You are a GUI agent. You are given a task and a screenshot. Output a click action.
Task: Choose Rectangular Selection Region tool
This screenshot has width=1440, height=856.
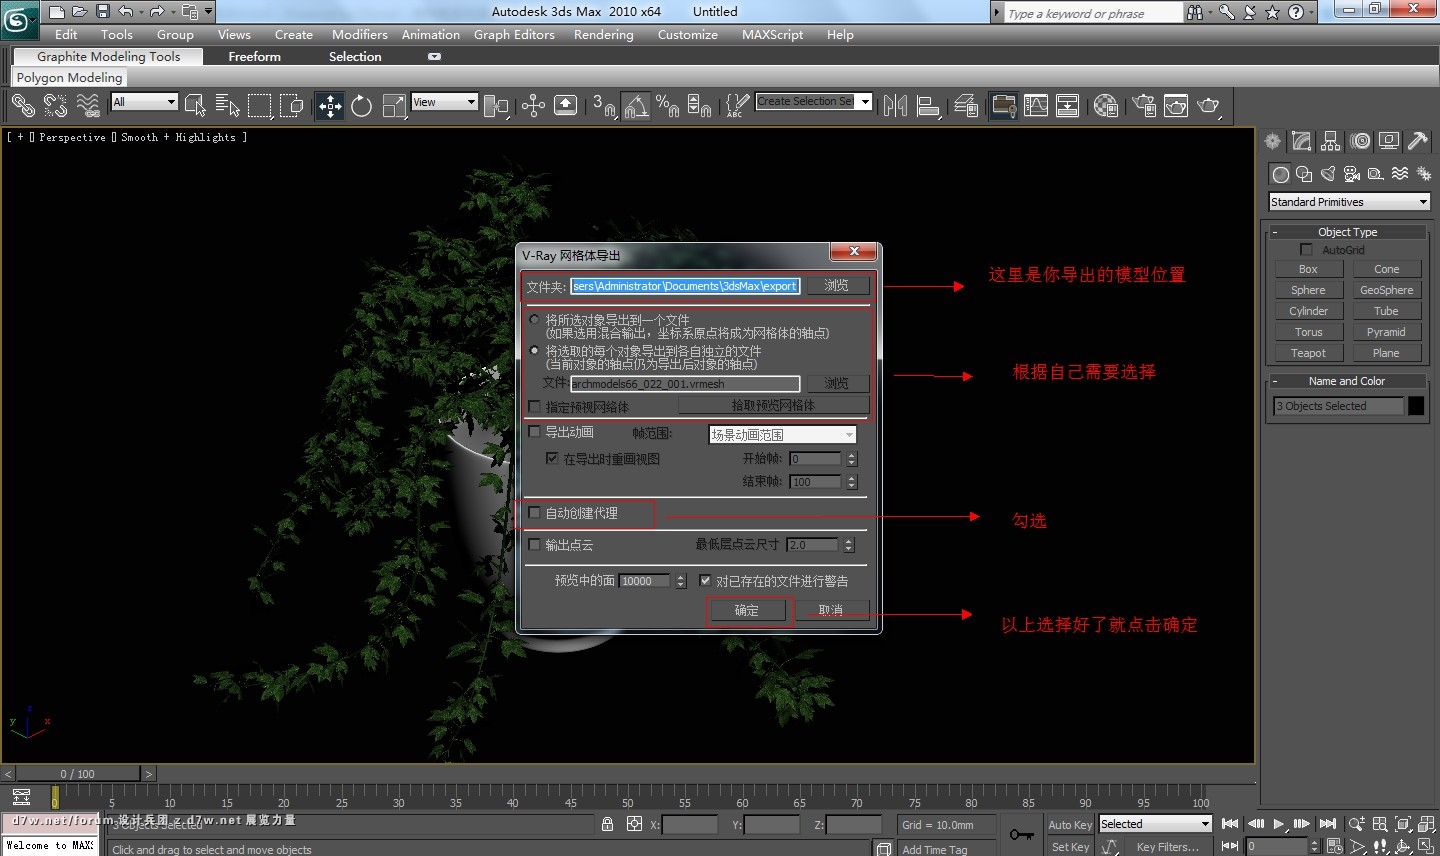[260, 105]
